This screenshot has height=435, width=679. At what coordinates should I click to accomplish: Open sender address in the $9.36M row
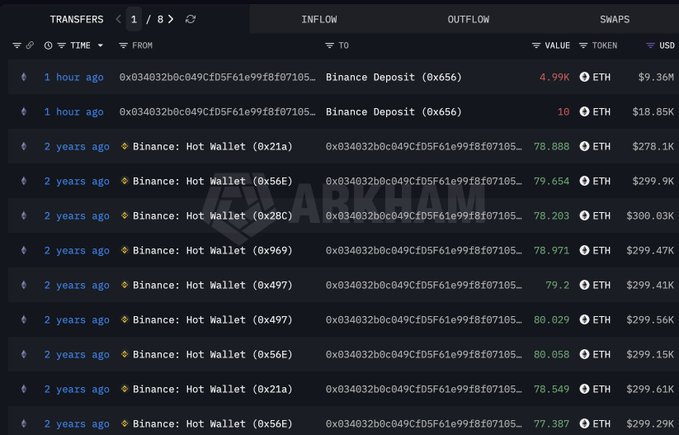click(x=217, y=77)
